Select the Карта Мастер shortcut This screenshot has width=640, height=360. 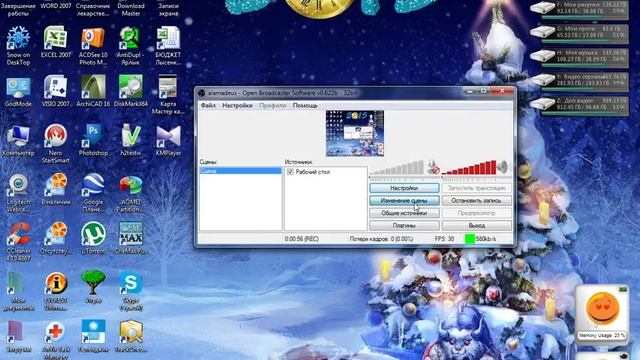168,95
